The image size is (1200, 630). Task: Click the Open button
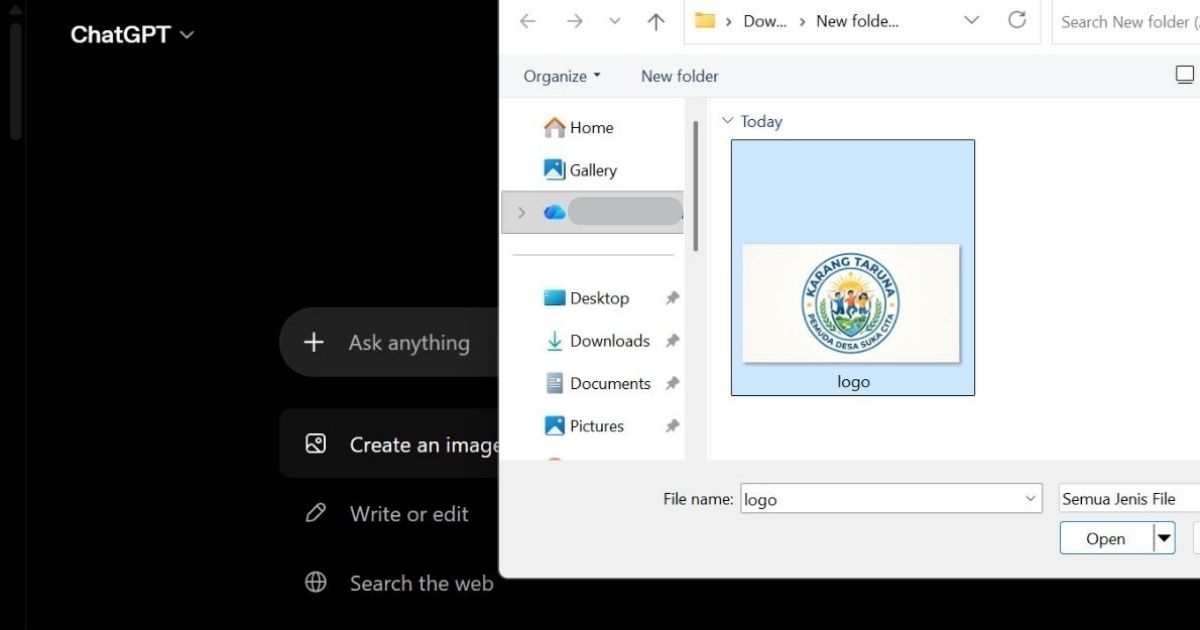(1106, 538)
